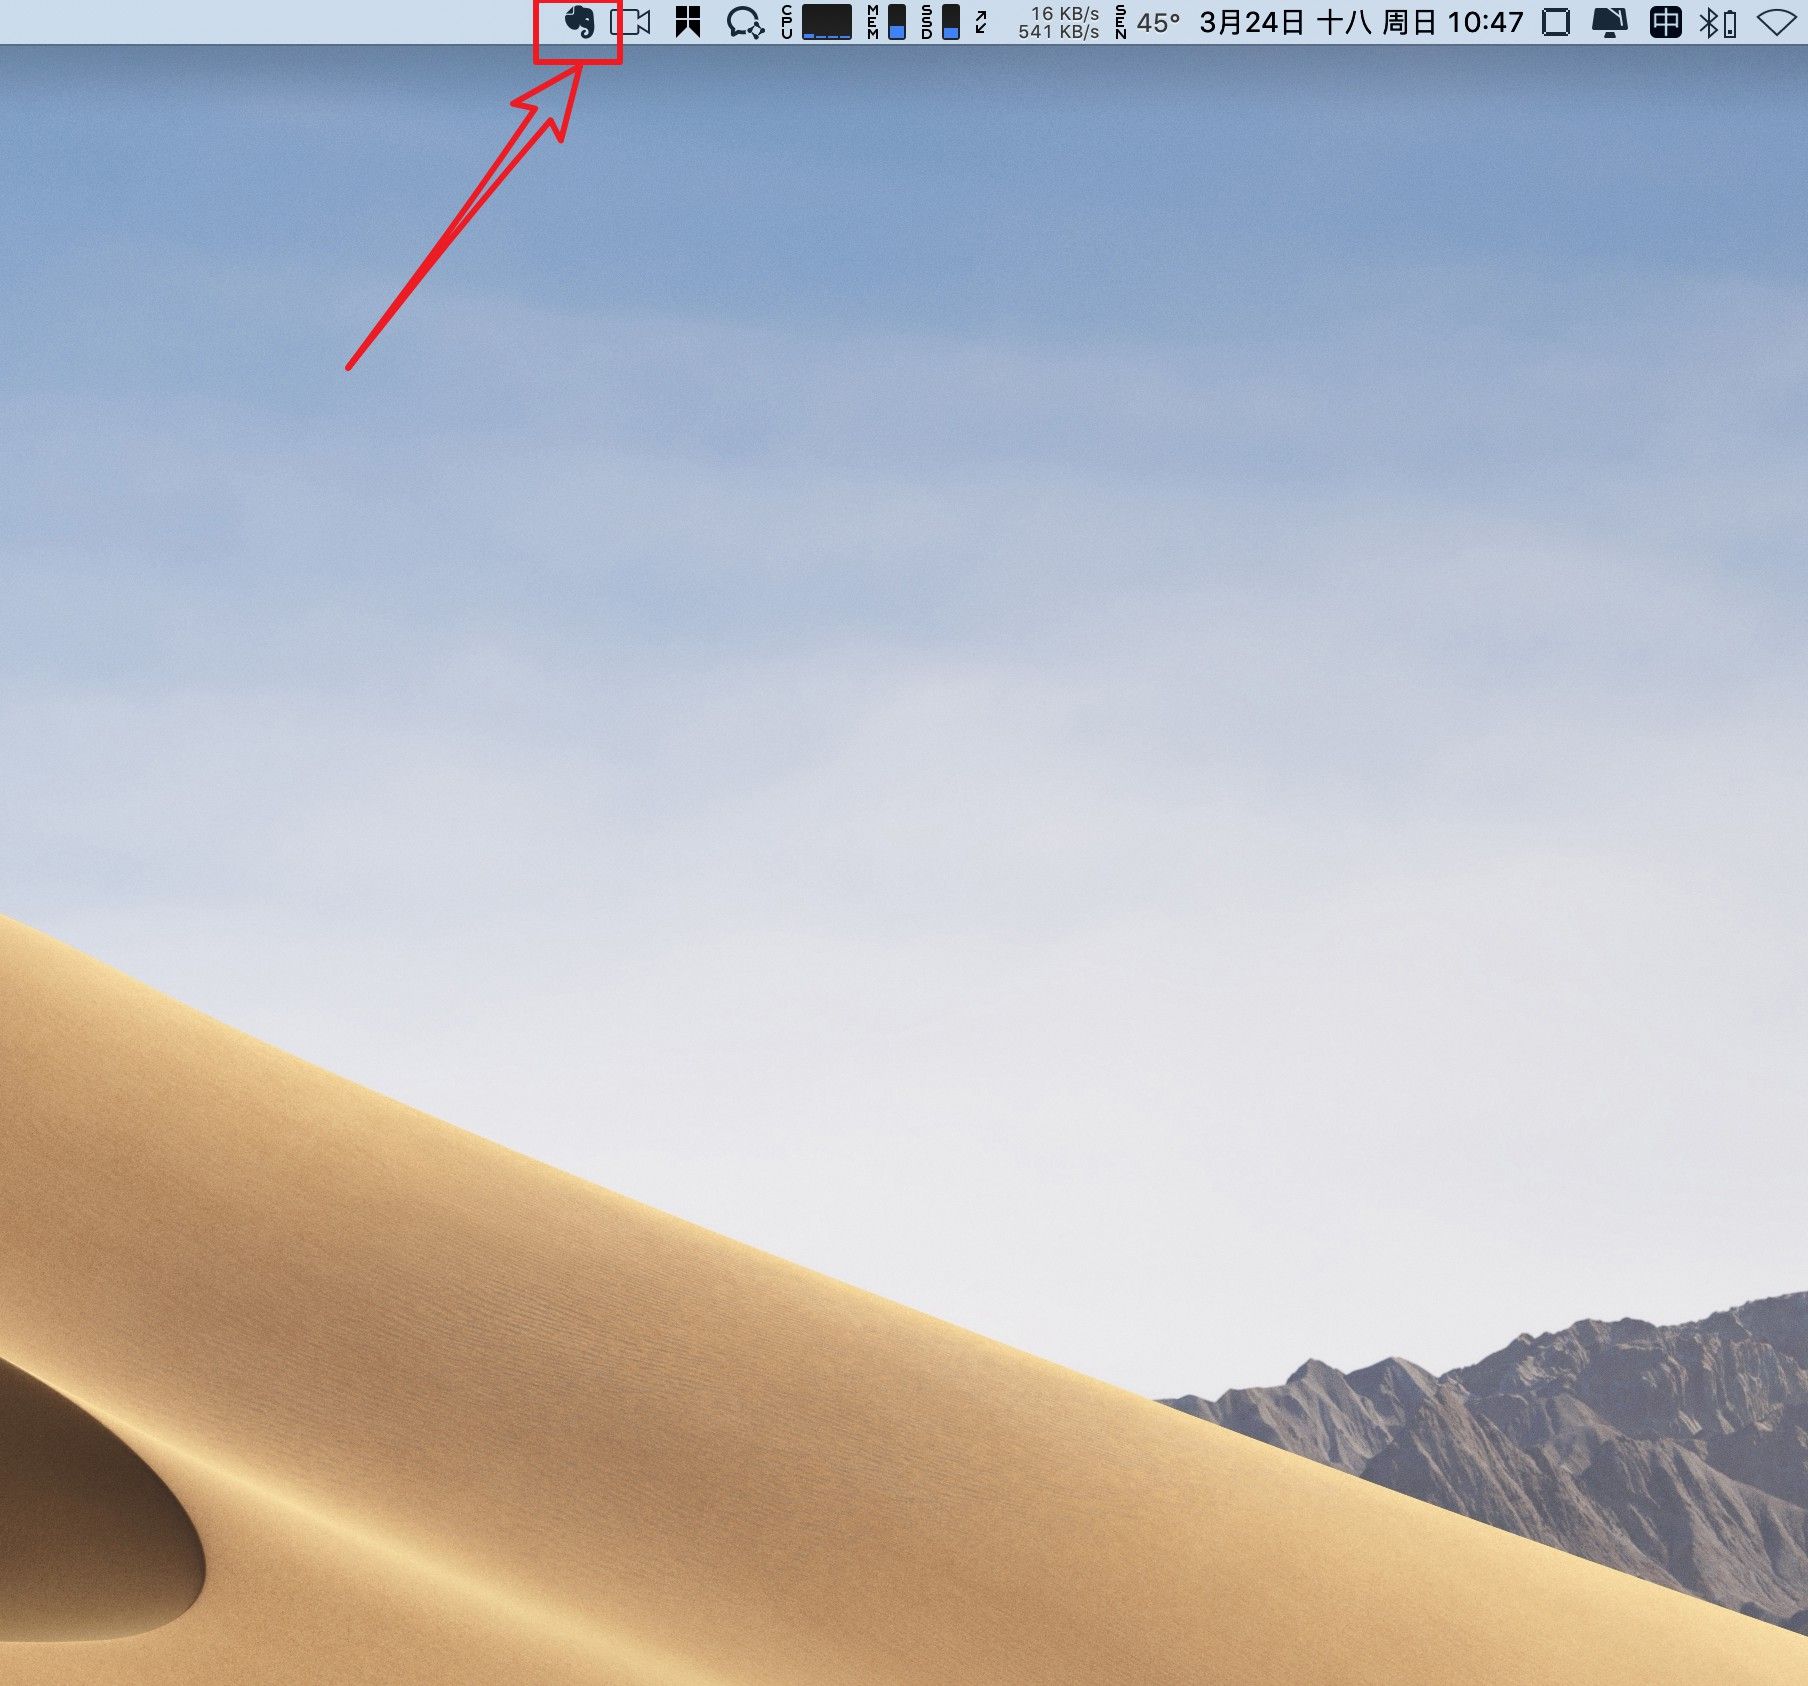Open the display mirroring monitor icon
Image resolution: width=1808 pixels, height=1686 pixels.
tap(1609, 22)
